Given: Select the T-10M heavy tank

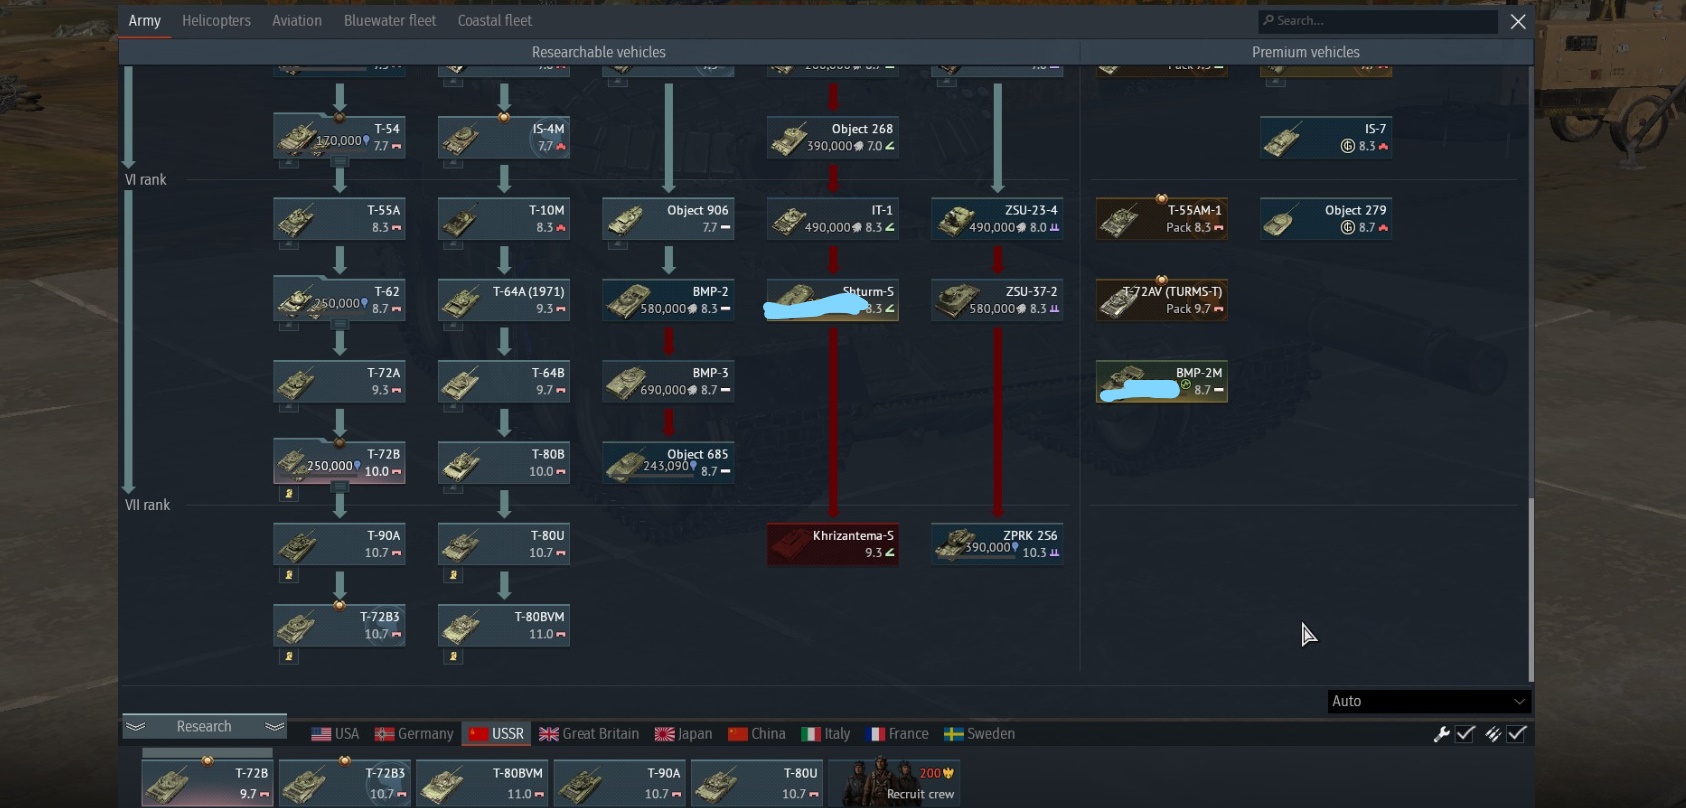Looking at the screenshot, I should click(504, 219).
